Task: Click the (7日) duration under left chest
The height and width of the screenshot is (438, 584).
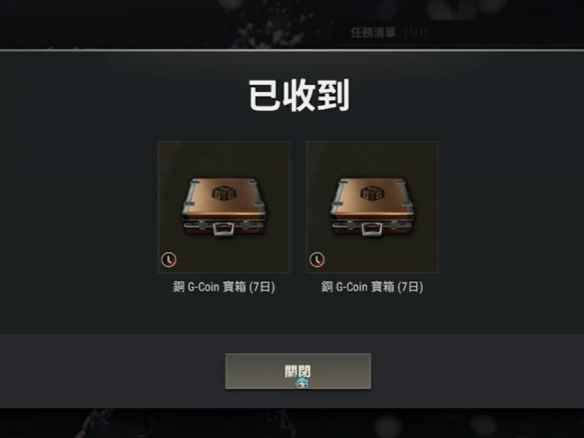Action: click(262, 287)
